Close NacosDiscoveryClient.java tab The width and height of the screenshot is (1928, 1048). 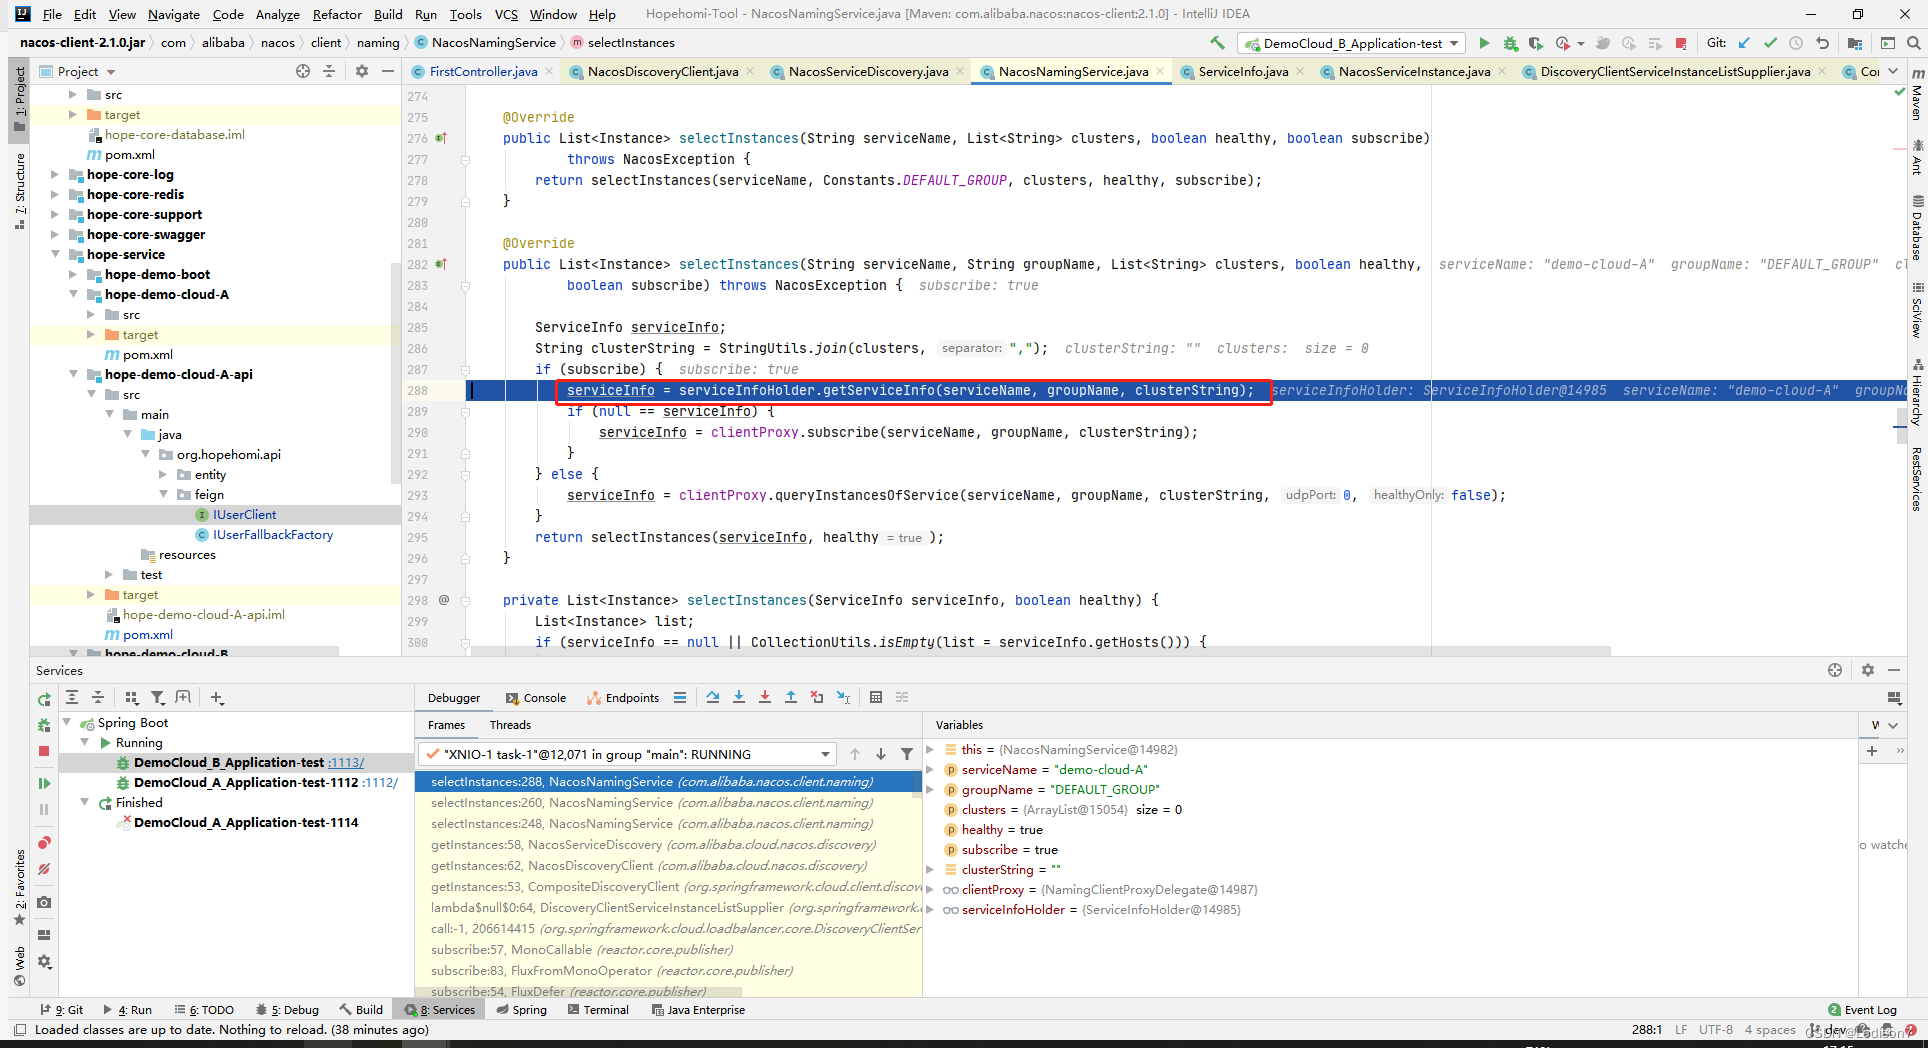click(x=750, y=71)
